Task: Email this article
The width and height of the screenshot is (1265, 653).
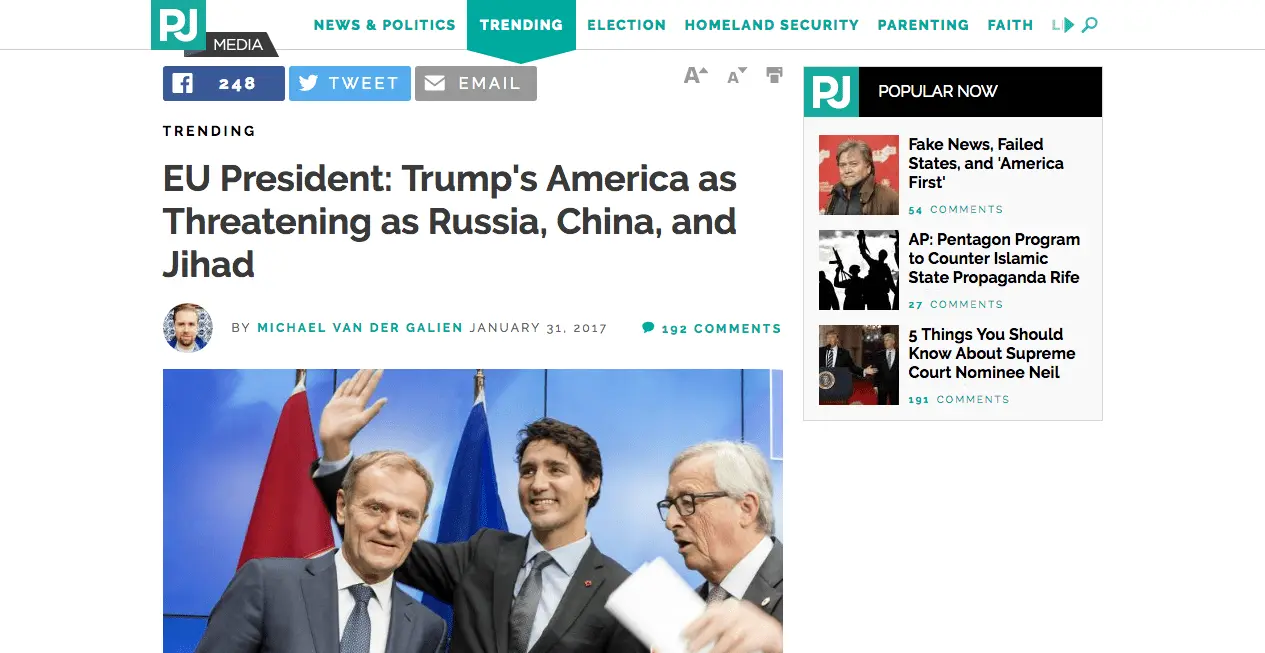Action: pos(476,84)
